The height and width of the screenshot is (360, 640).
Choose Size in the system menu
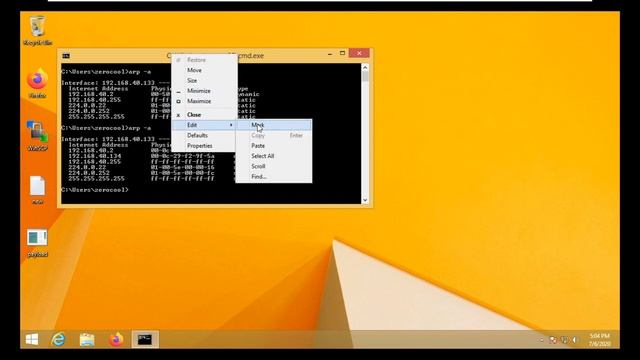[x=204, y=80]
